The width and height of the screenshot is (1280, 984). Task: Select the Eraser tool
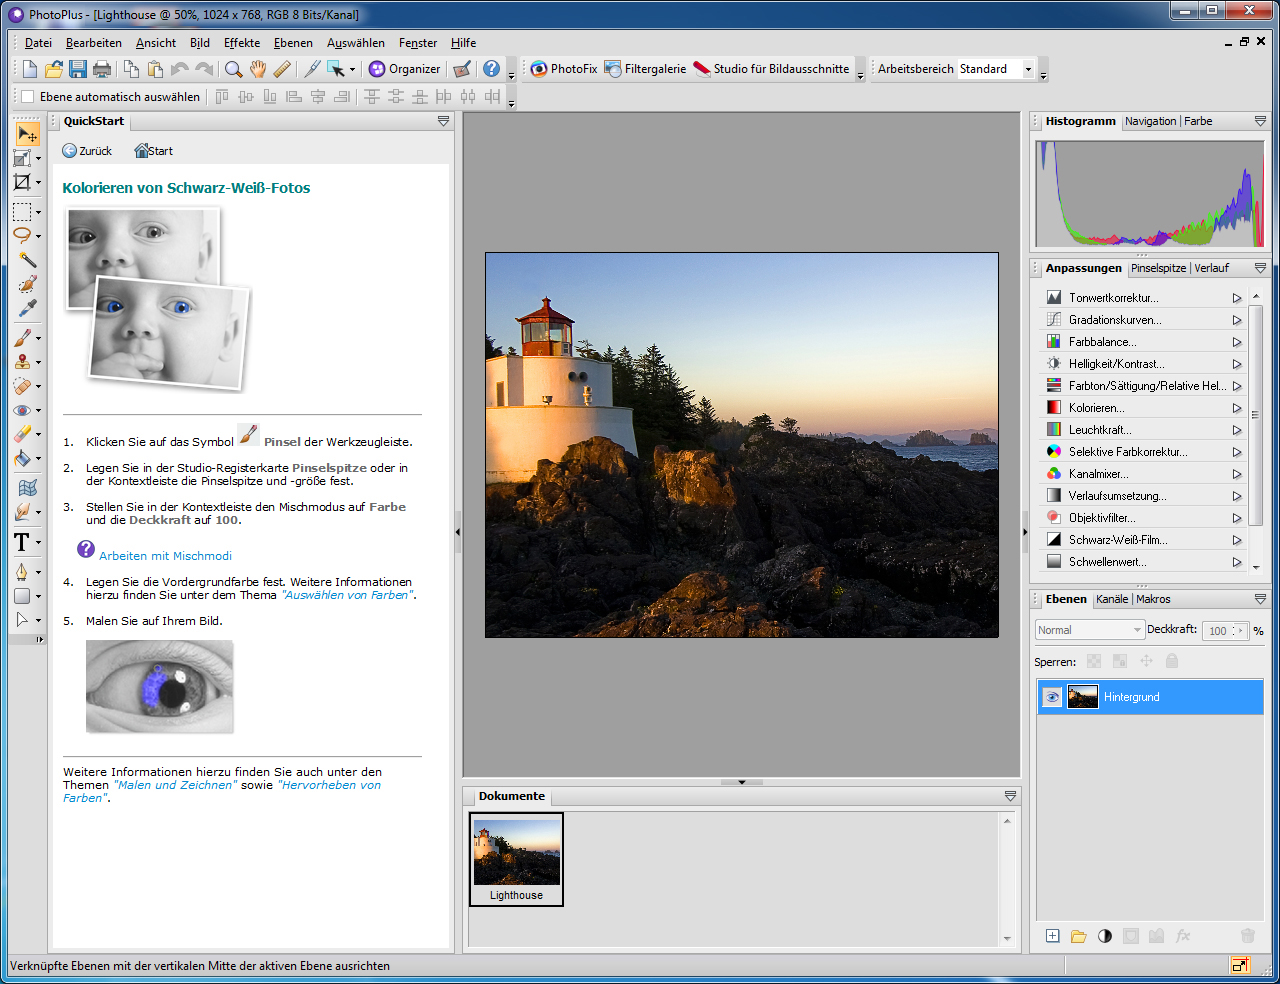click(22, 434)
